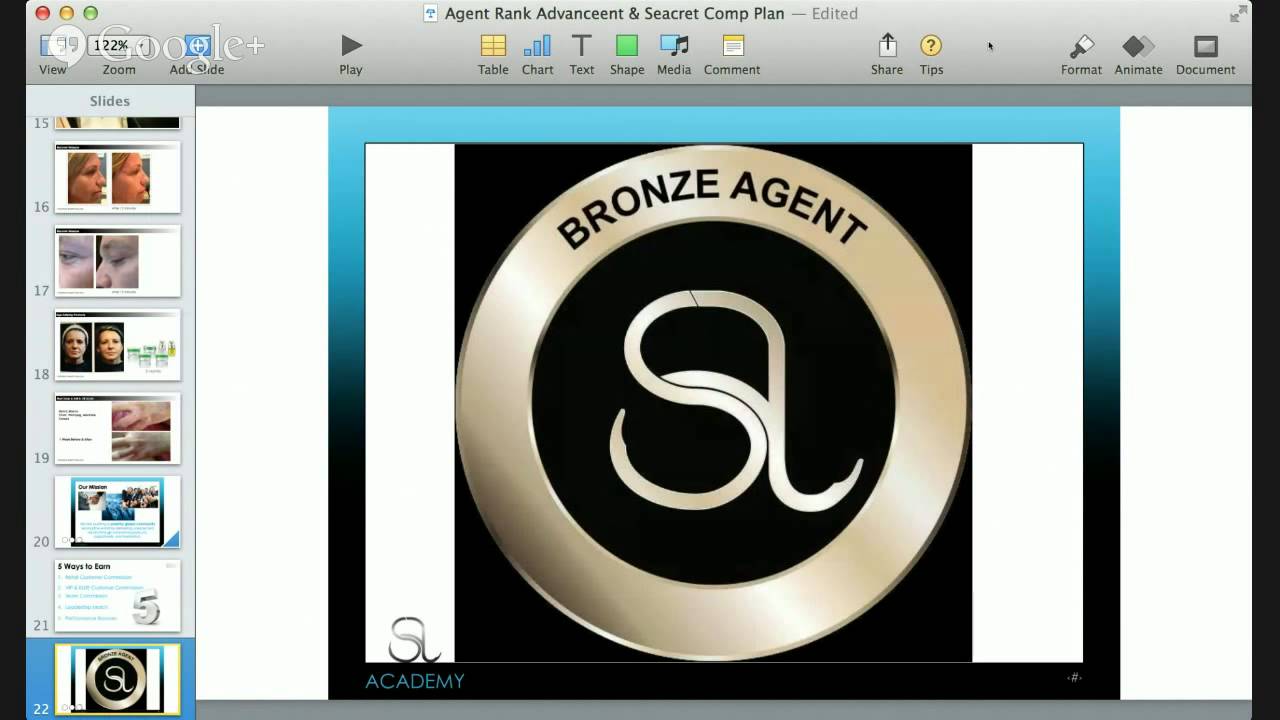Open the Format inspector

click(1081, 54)
